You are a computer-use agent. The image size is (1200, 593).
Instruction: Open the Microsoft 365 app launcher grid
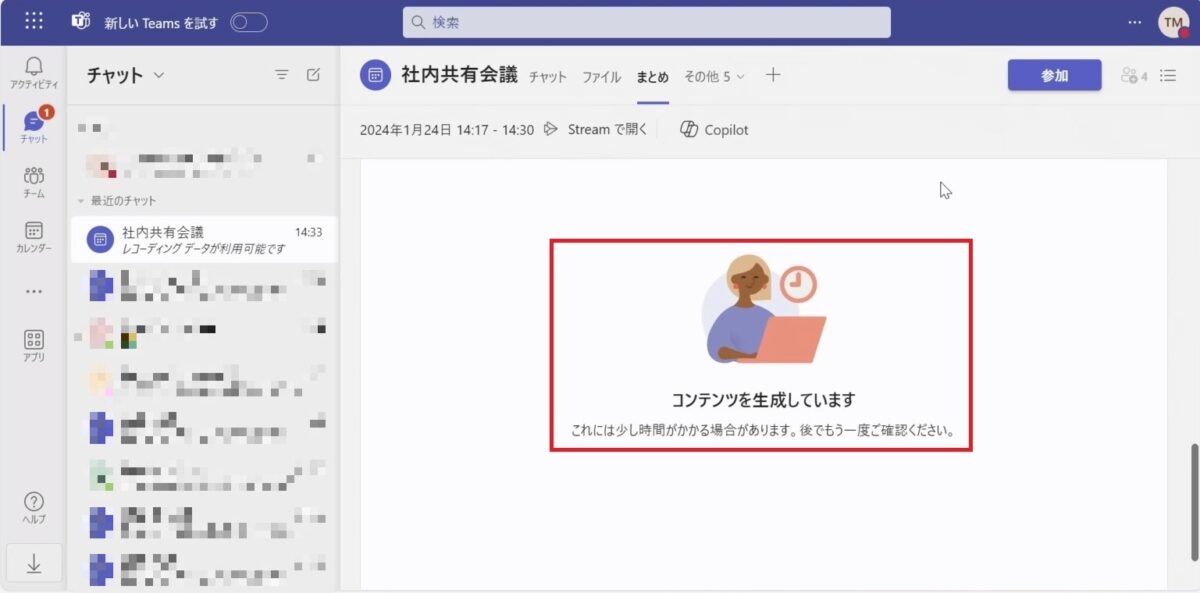(33, 20)
